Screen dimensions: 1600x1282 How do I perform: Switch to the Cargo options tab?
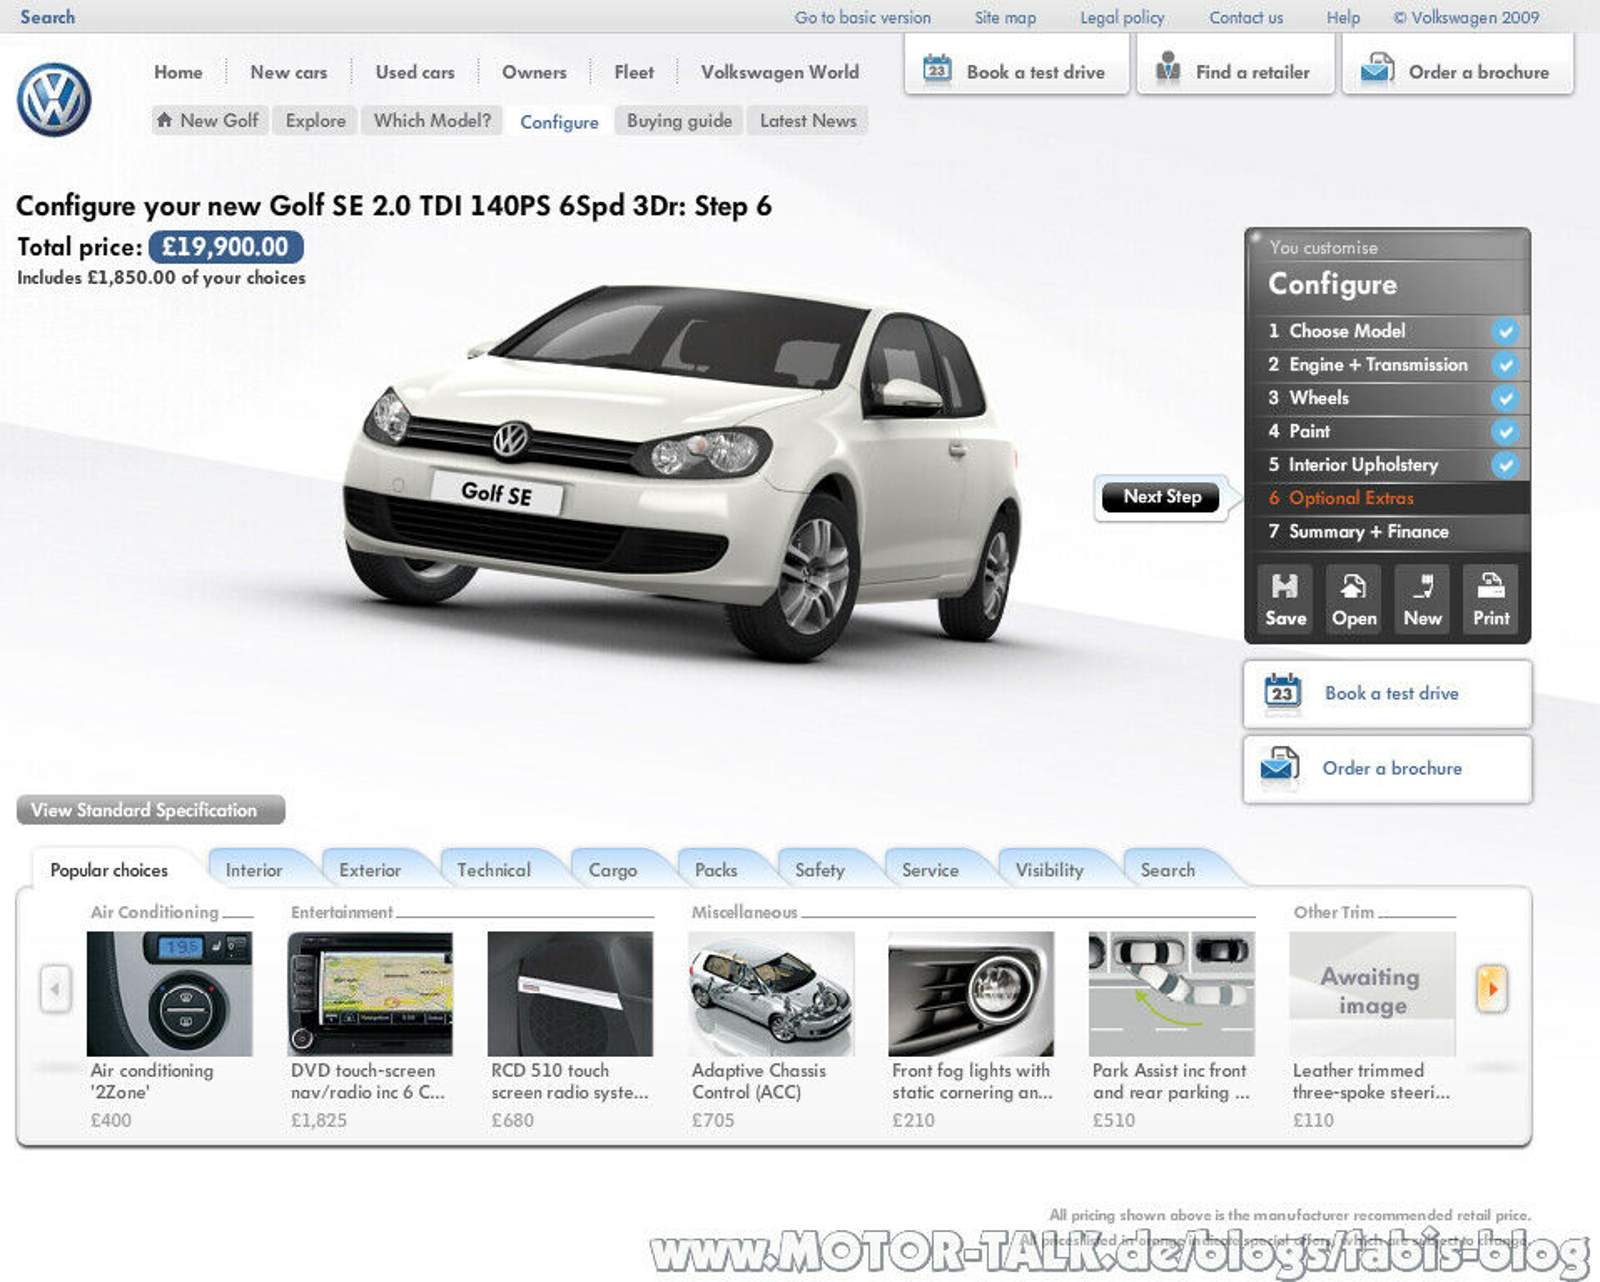tap(613, 870)
